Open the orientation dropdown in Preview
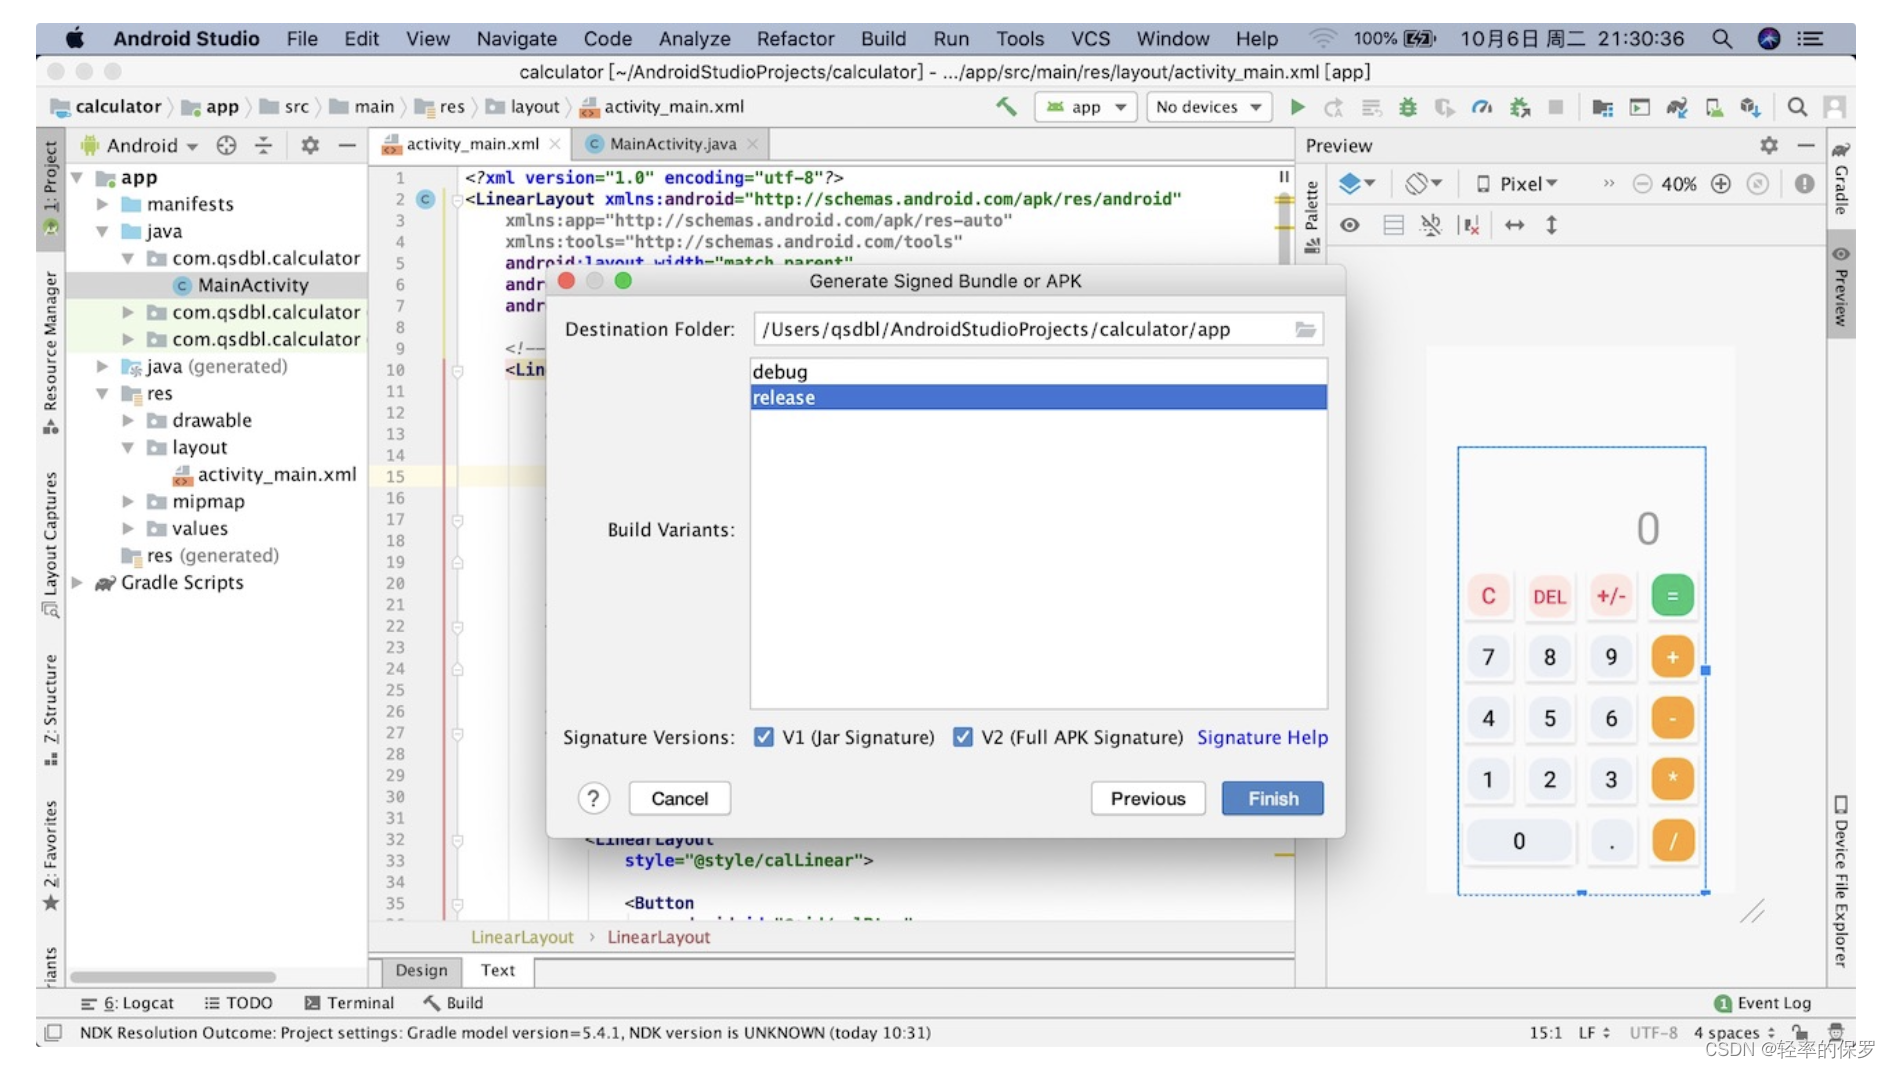1890x1068 pixels. coord(1423,184)
